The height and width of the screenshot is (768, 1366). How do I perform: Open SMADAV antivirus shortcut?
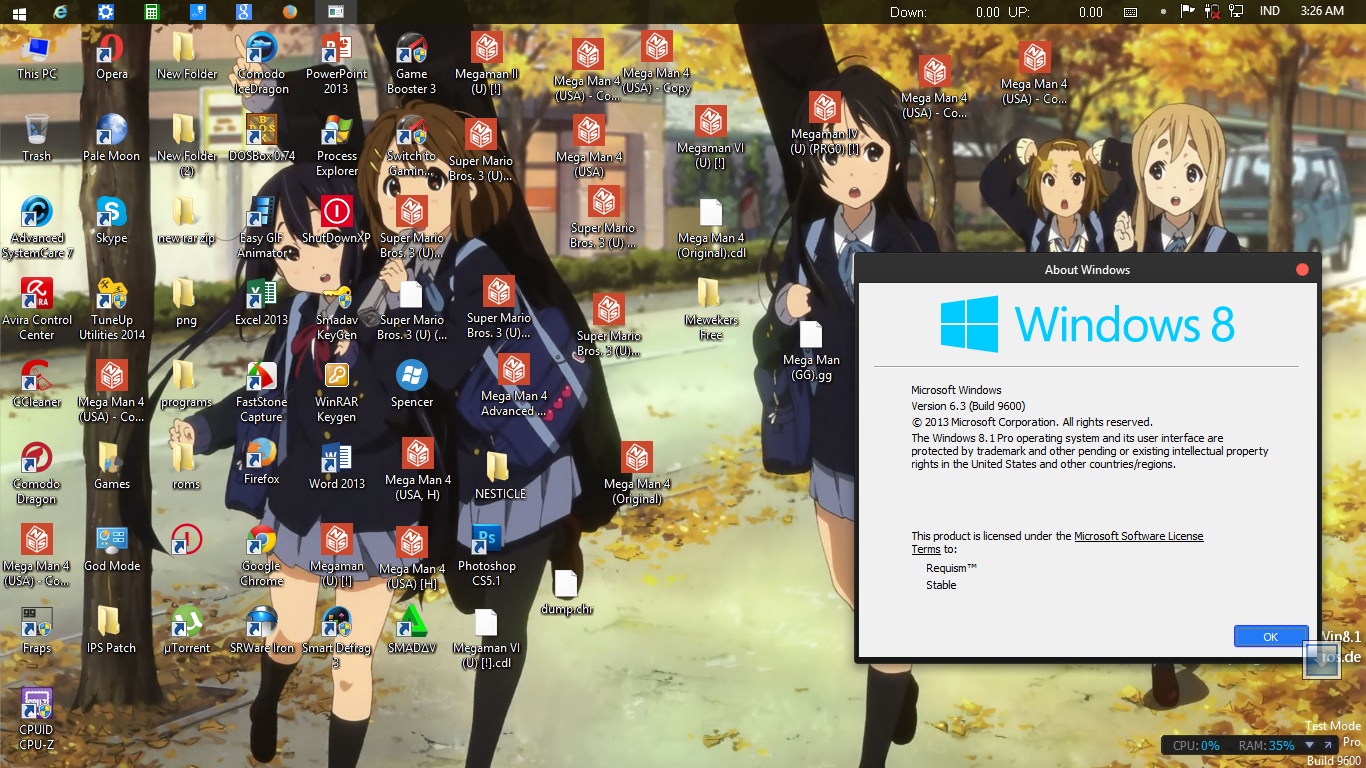coord(412,630)
